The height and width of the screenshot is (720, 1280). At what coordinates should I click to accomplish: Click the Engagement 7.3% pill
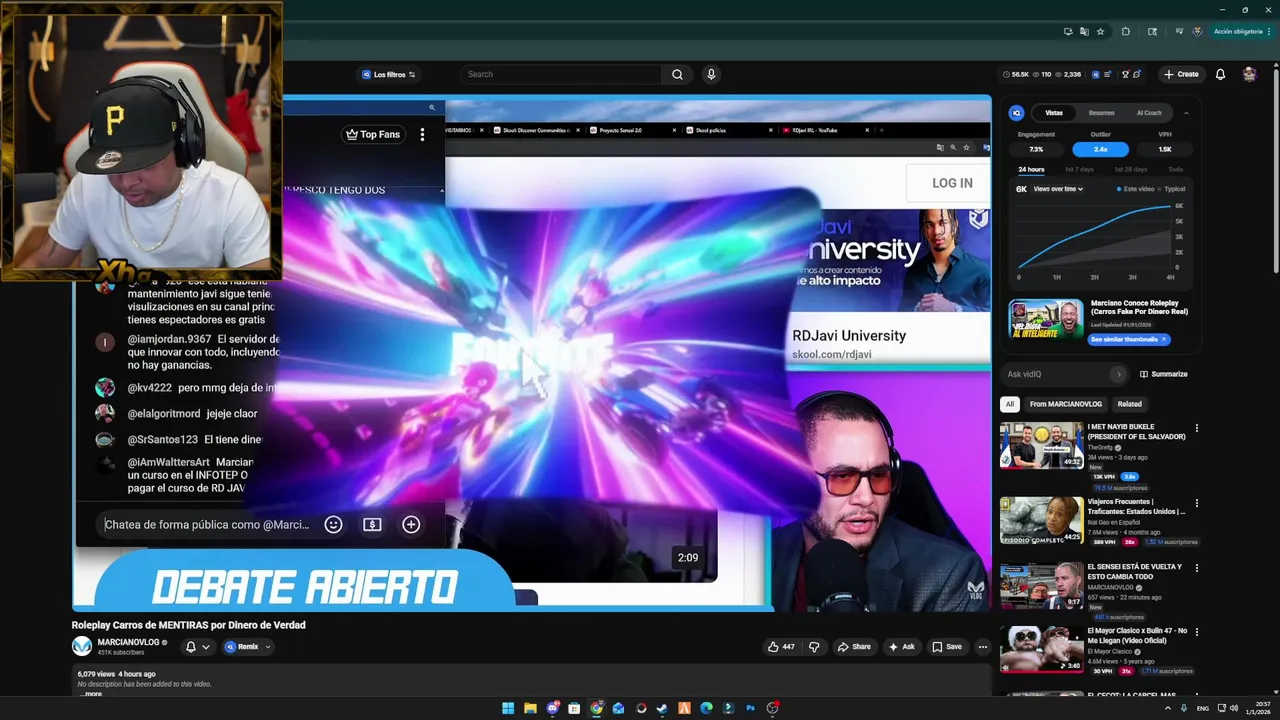point(1036,149)
